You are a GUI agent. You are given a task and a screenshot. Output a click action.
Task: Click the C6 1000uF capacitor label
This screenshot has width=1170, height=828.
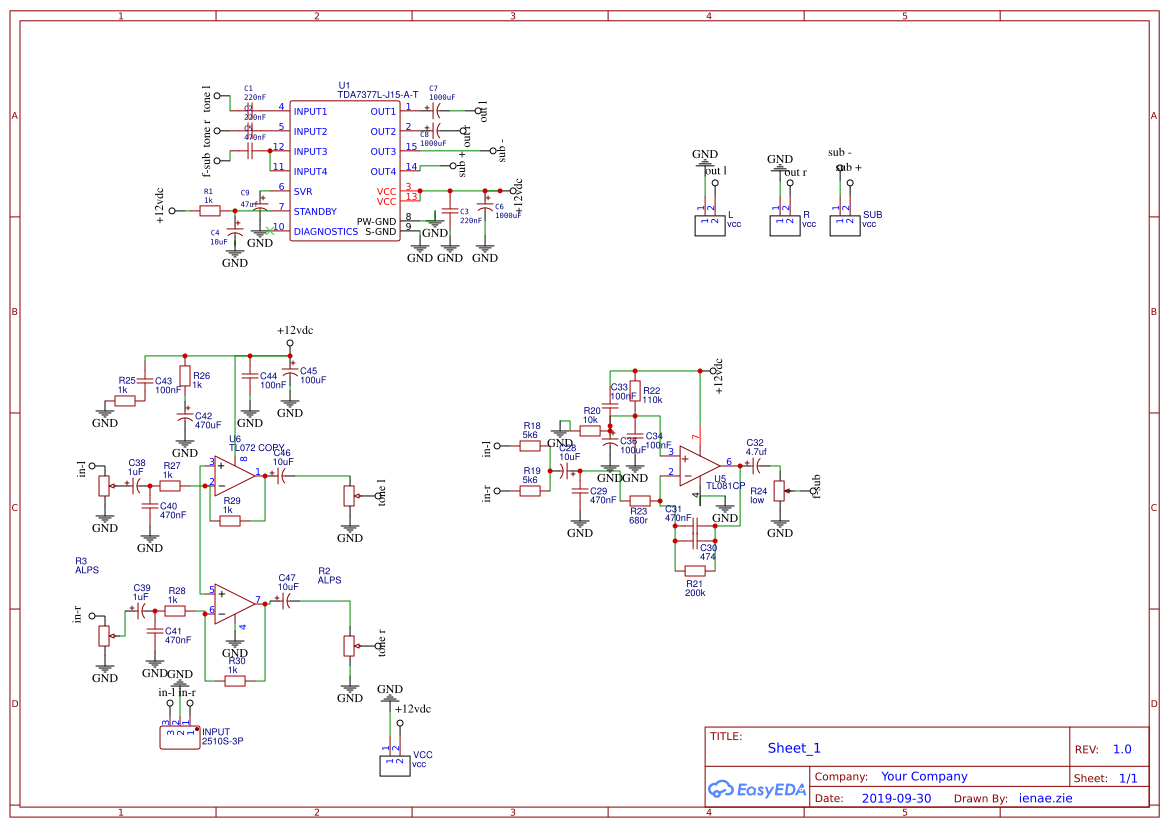coord(507,211)
